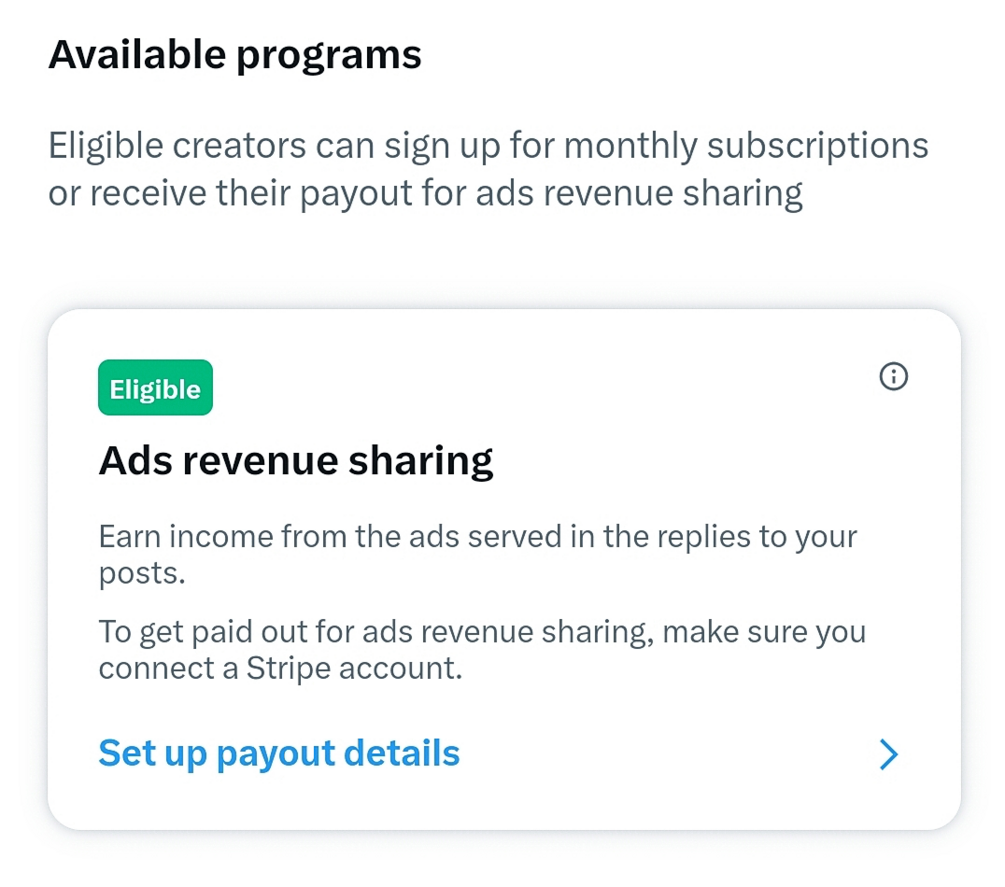1005x887 pixels.
Task: Select the Ads revenue sharing card title
Action: [296, 461]
